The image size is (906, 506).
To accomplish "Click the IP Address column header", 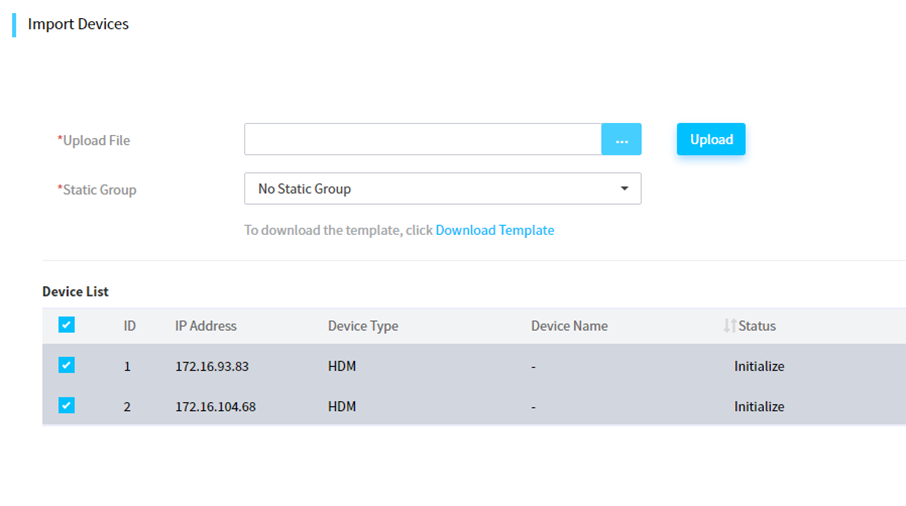I will [206, 326].
